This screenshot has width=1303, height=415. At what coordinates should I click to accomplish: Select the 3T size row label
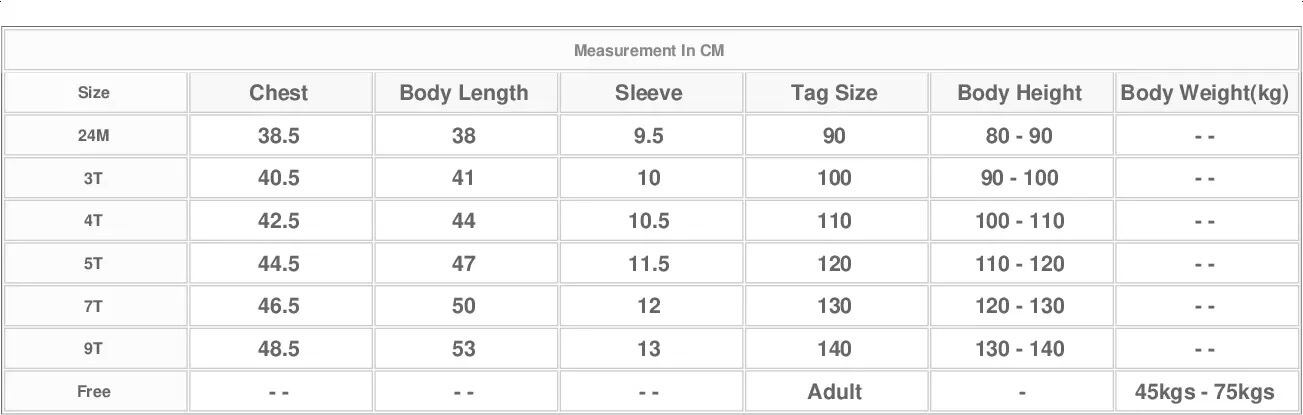tap(93, 179)
